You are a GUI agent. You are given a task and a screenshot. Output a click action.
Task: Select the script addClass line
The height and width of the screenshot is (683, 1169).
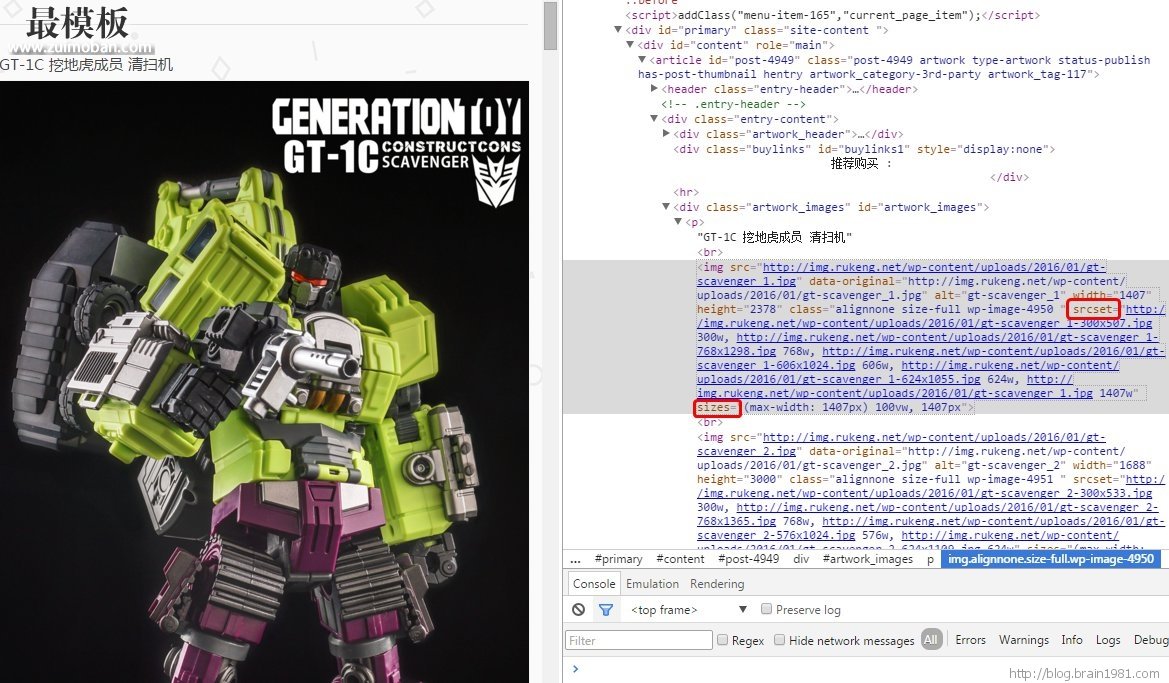coord(832,15)
